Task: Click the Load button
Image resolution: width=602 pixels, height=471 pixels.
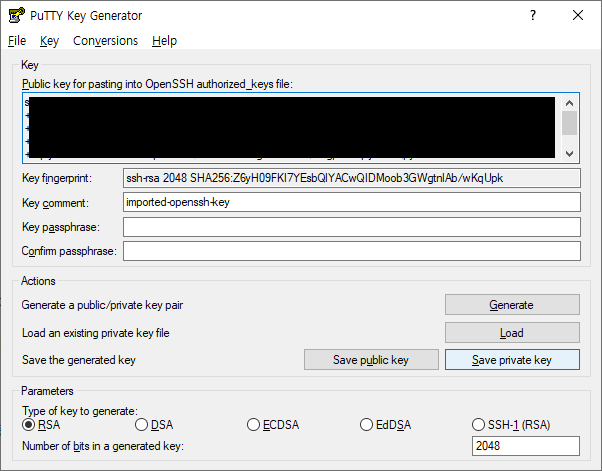Action: (x=512, y=332)
